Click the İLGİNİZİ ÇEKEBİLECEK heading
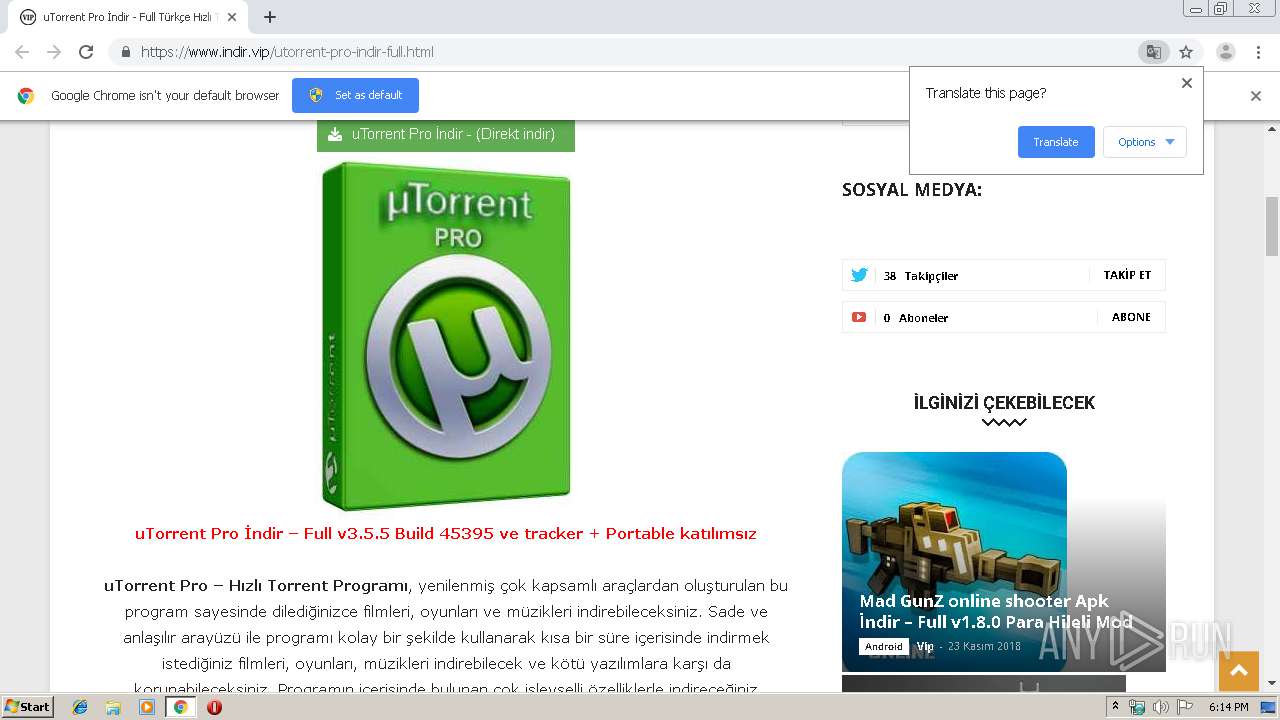 click(1004, 403)
